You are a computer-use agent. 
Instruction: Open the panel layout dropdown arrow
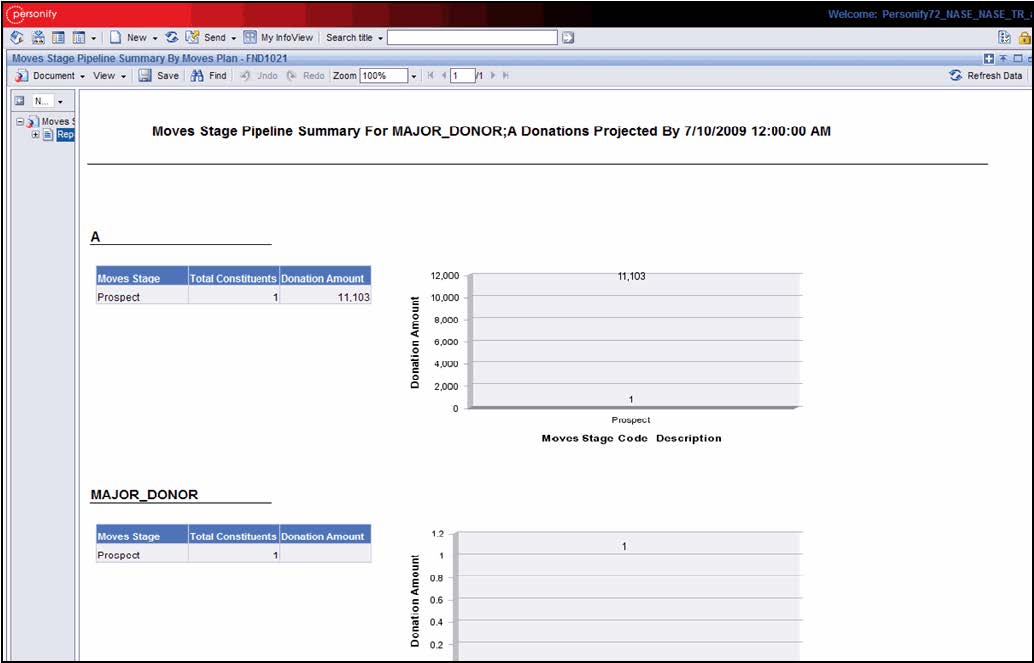click(x=93, y=38)
